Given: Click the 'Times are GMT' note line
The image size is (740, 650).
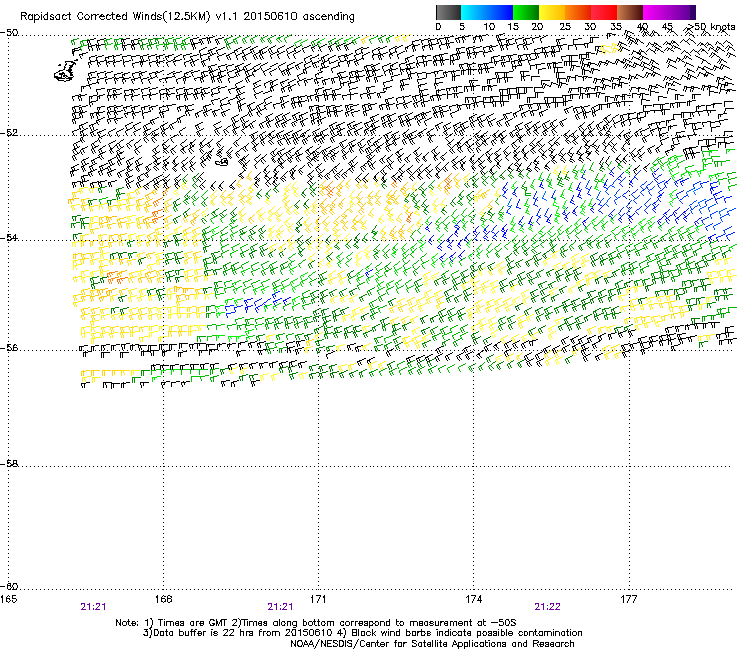Looking at the screenshot, I should pyautogui.click(x=316, y=623).
